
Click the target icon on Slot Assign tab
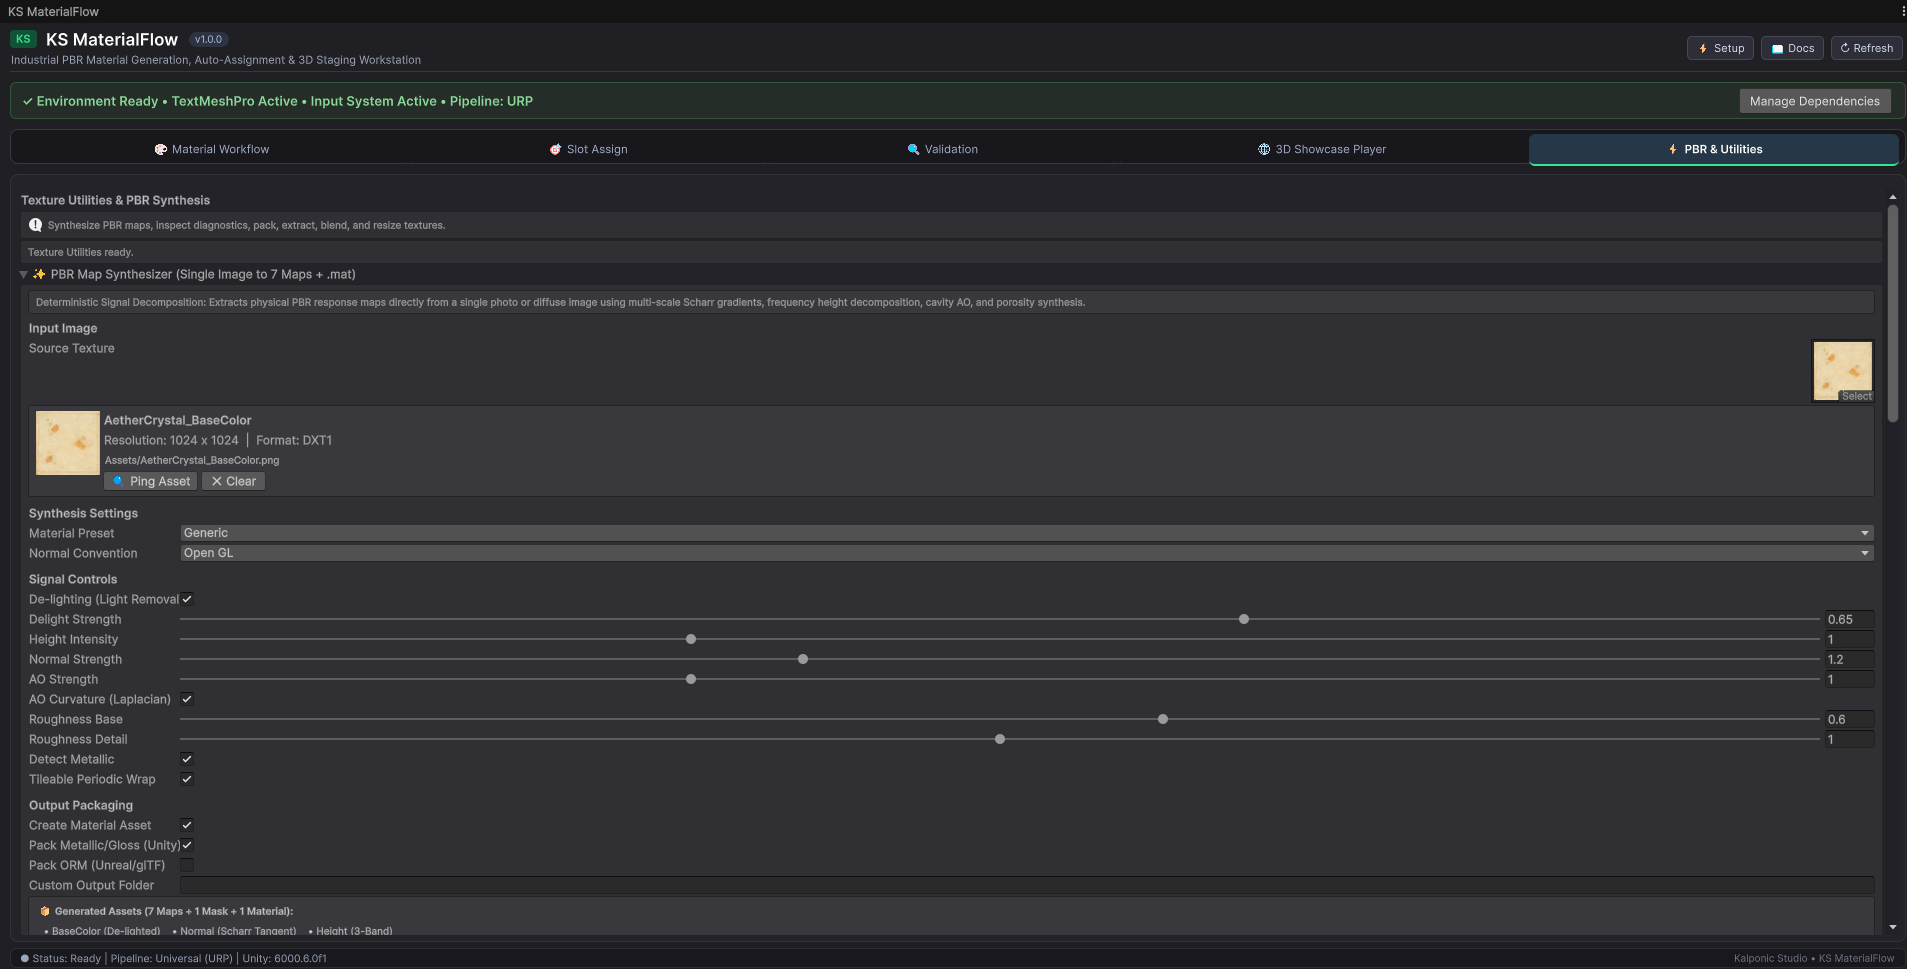click(555, 149)
